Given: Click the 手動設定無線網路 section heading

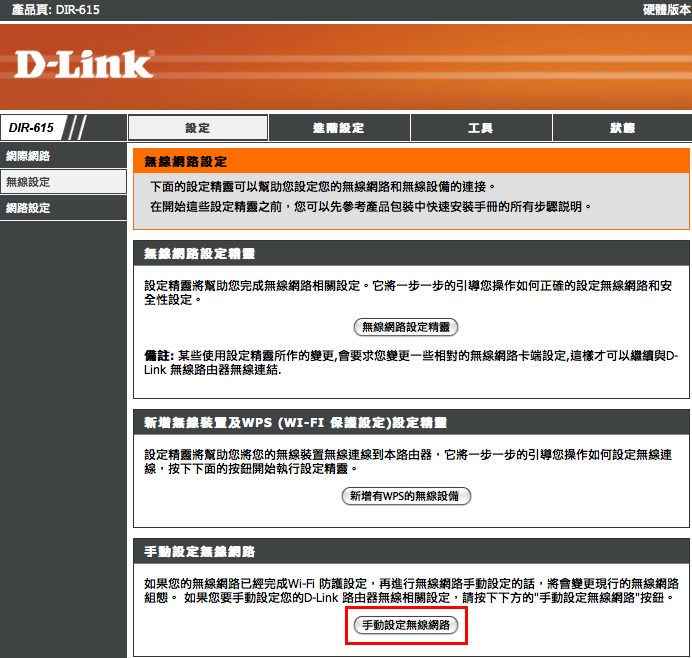Looking at the screenshot, I should 199,551.
